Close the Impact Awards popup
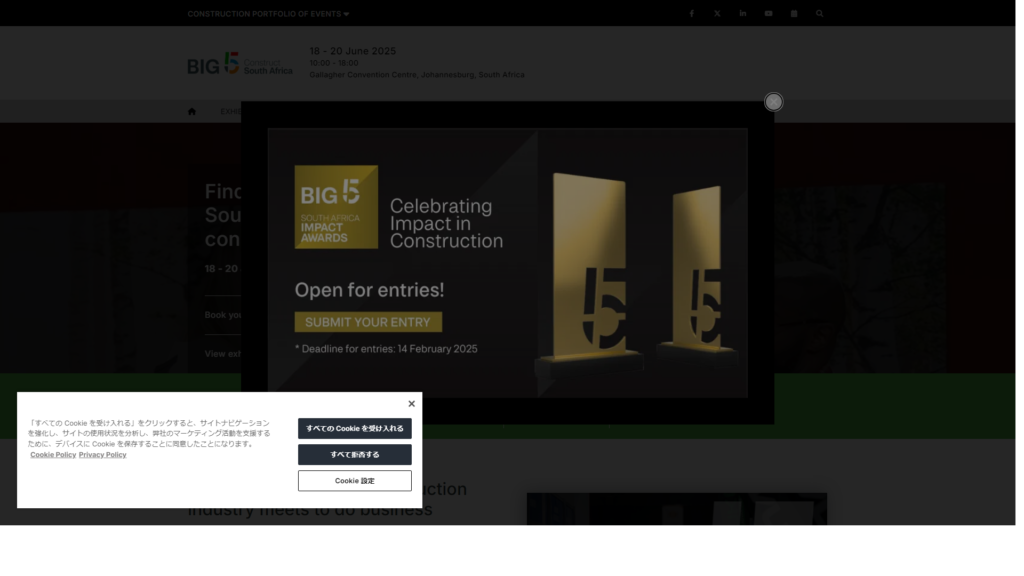Viewport: 1024px width, 576px height. pos(774,102)
